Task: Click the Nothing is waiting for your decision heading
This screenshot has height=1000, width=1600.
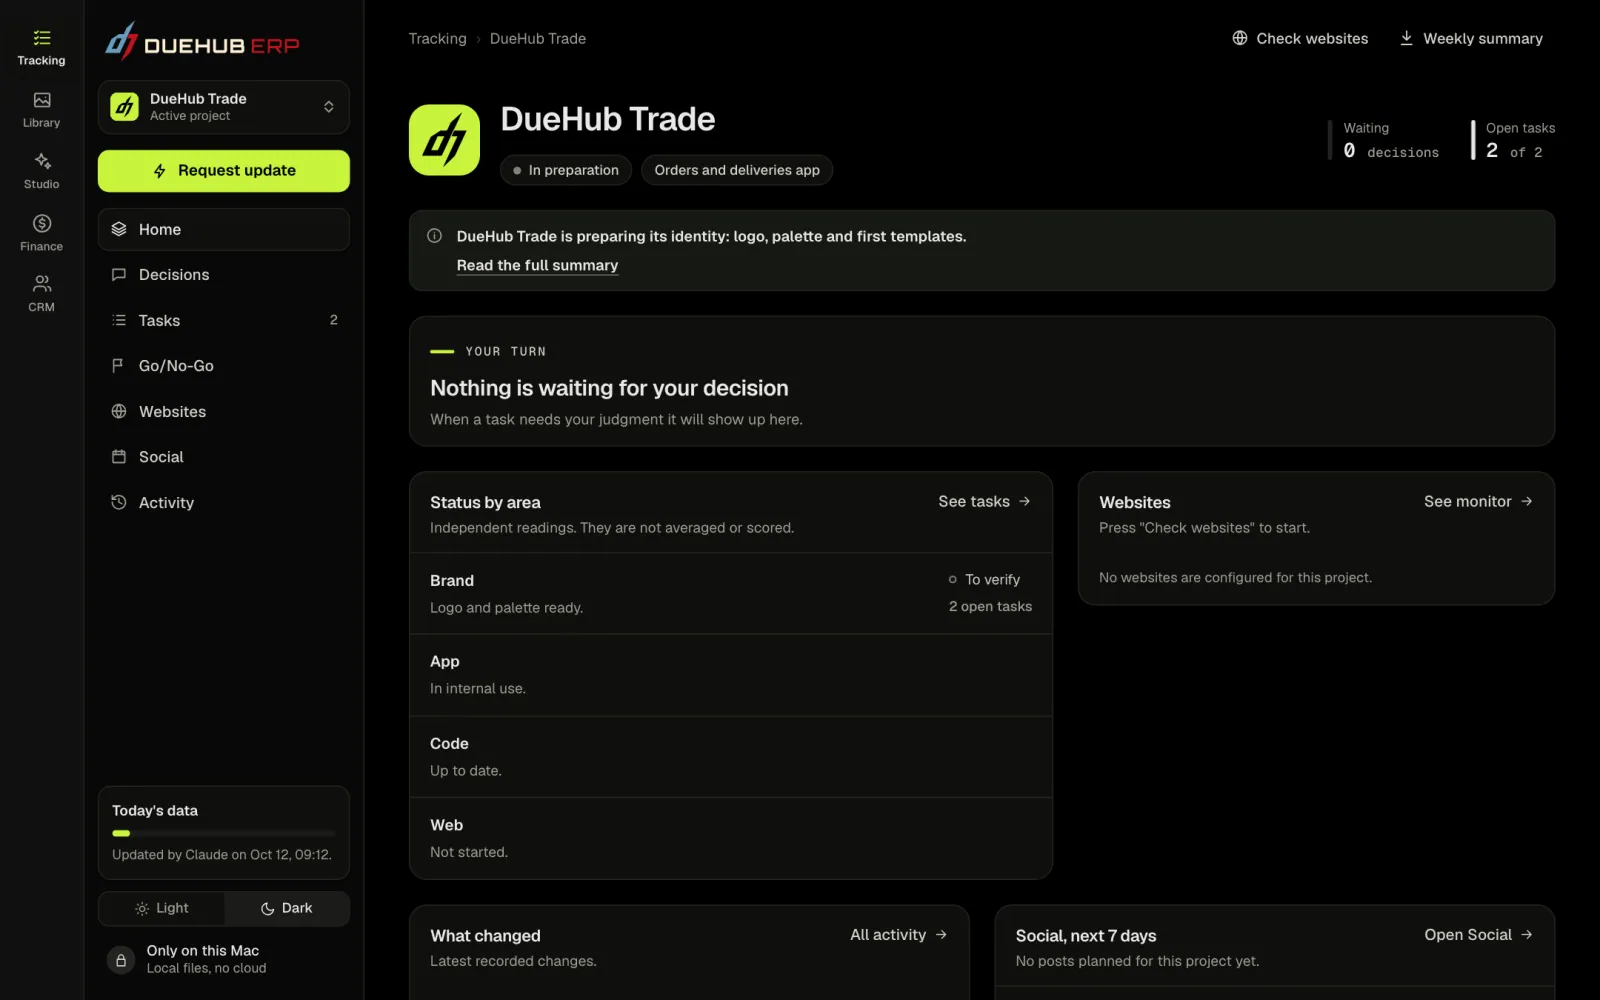Action: [609, 388]
